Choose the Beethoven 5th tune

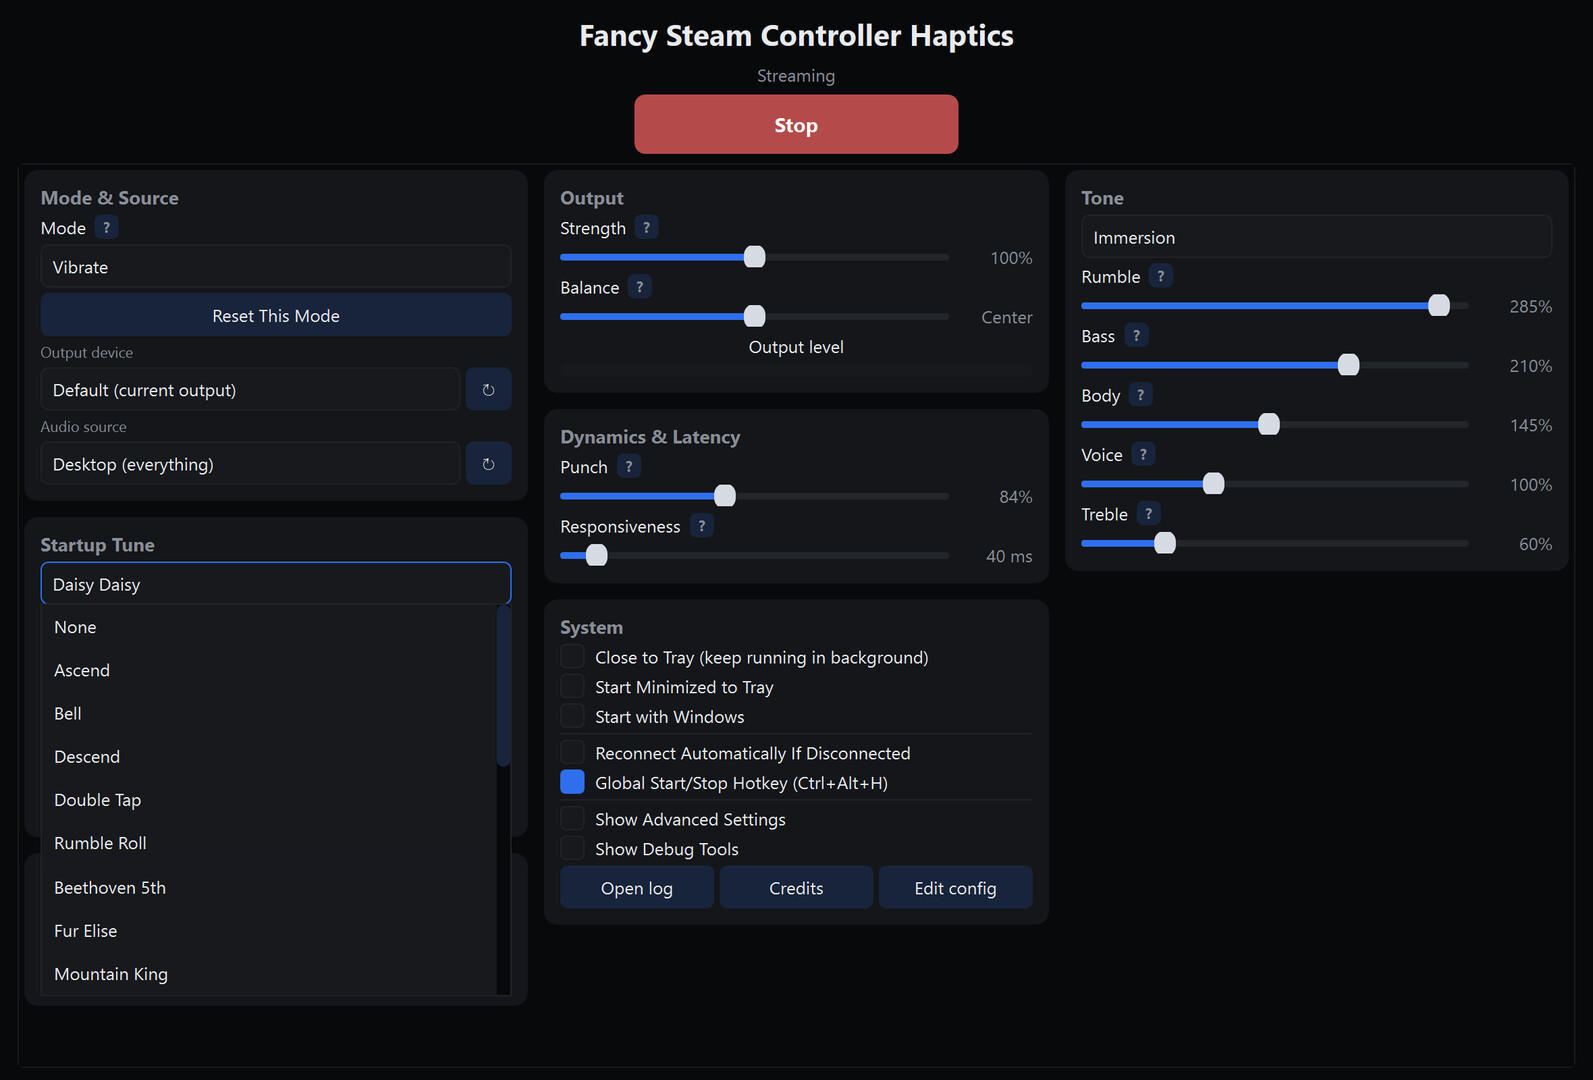point(269,887)
